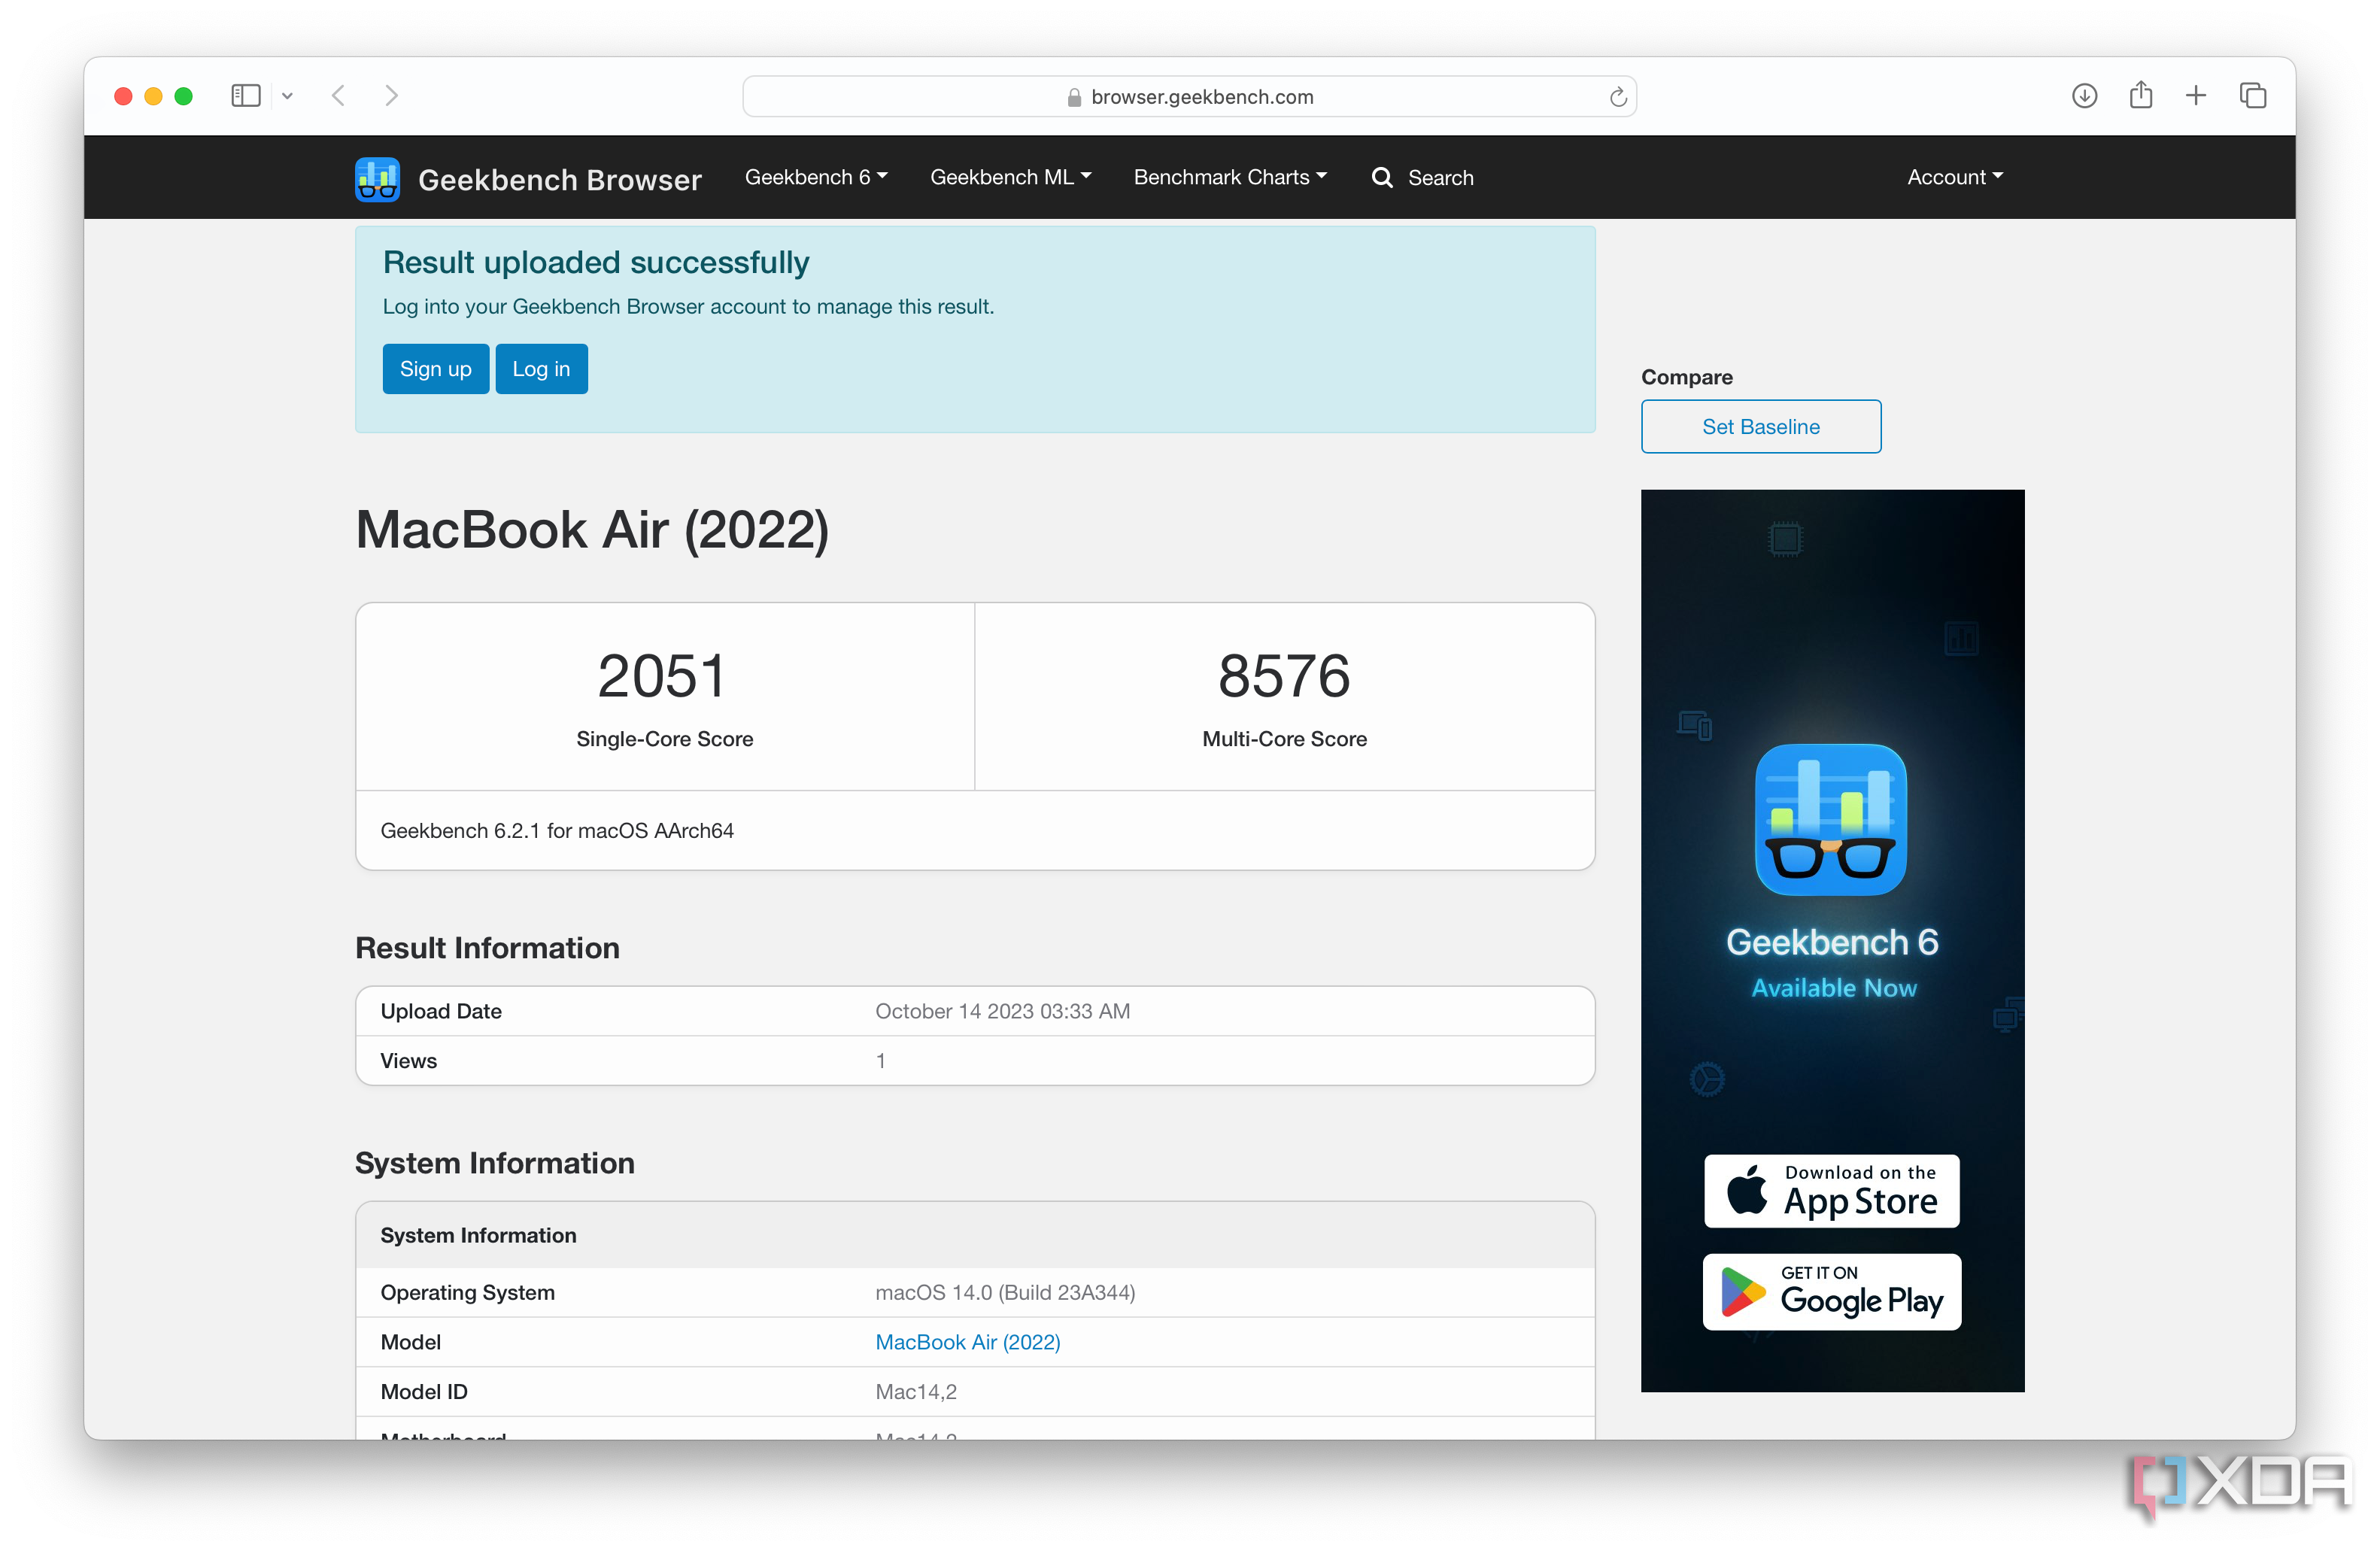Click the Geekbench logo icon in navbar
The height and width of the screenshot is (1551, 2380).
pos(377,179)
